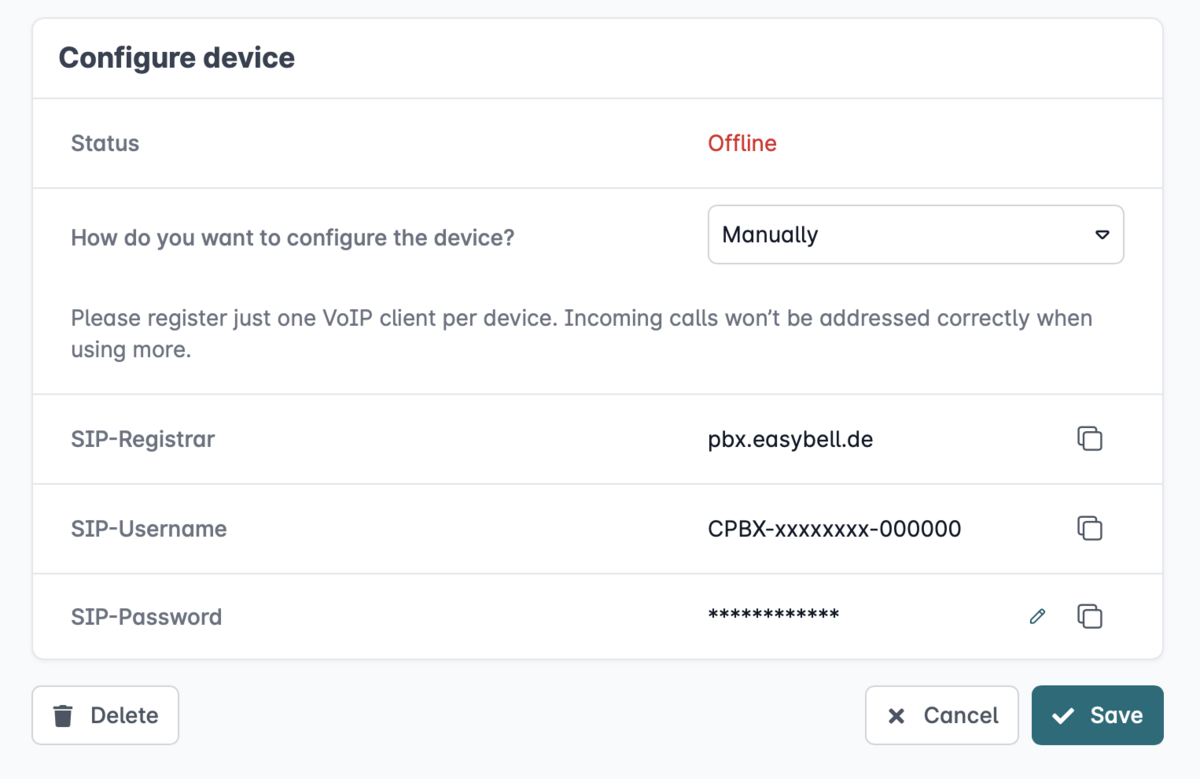Open the "Manually" configuration select box
This screenshot has width=1200, height=779.
coord(916,235)
